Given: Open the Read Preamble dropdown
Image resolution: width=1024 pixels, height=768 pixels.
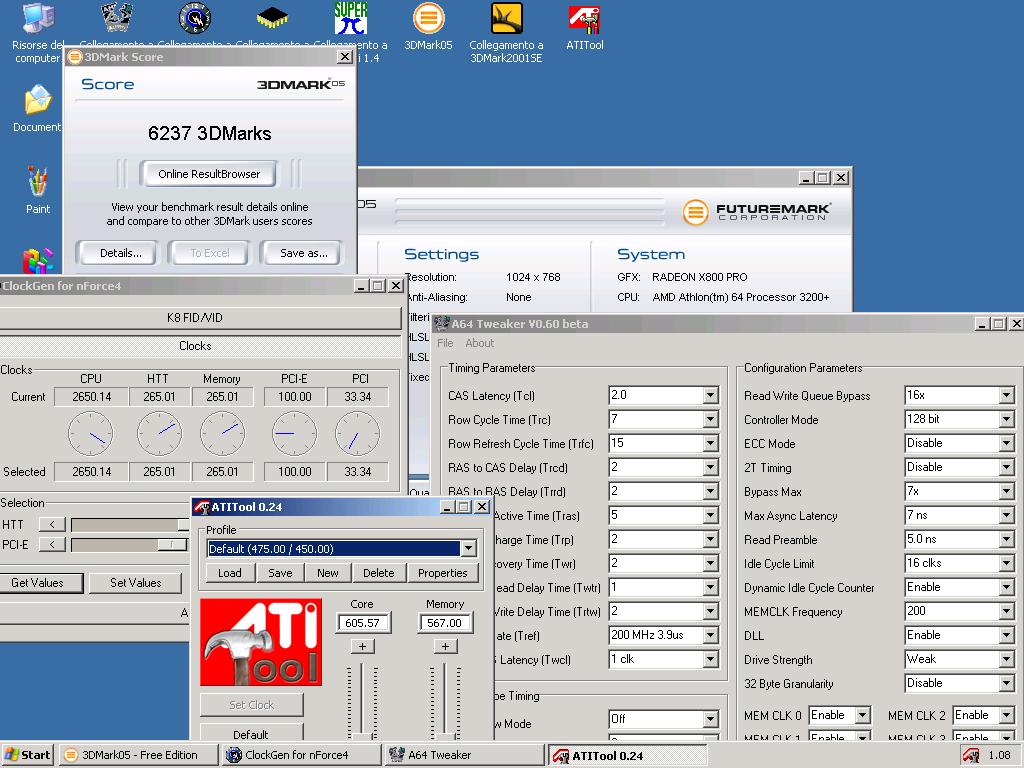Looking at the screenshot, I should point(1006,539).
